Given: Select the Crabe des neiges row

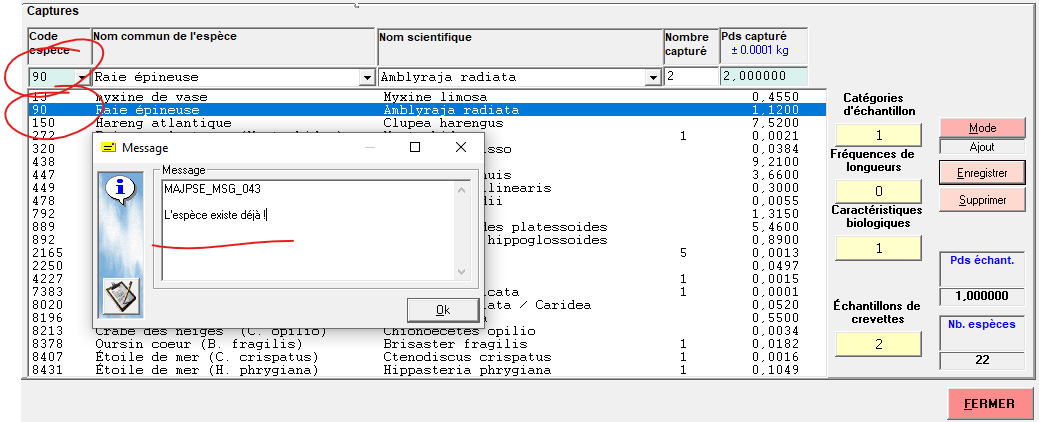Looking at the screenshot, I should [x=427, y=331].
